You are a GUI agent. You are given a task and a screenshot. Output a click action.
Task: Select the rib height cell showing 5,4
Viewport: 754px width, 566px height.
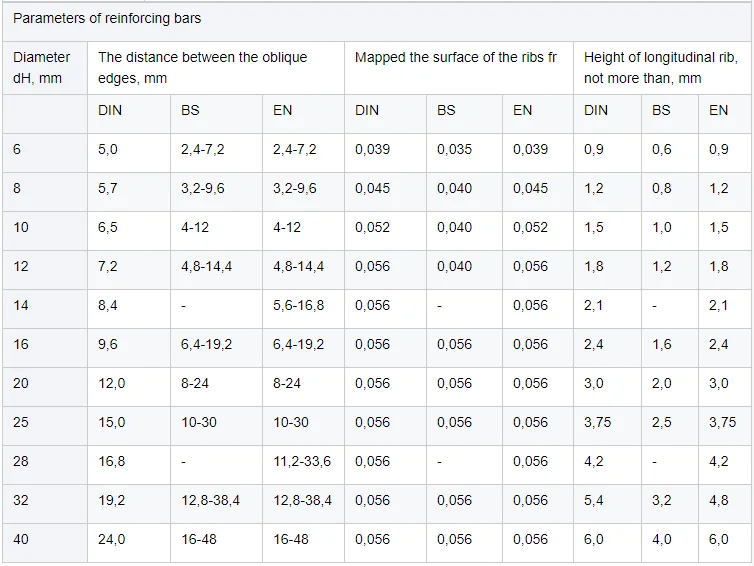point(594,500)
